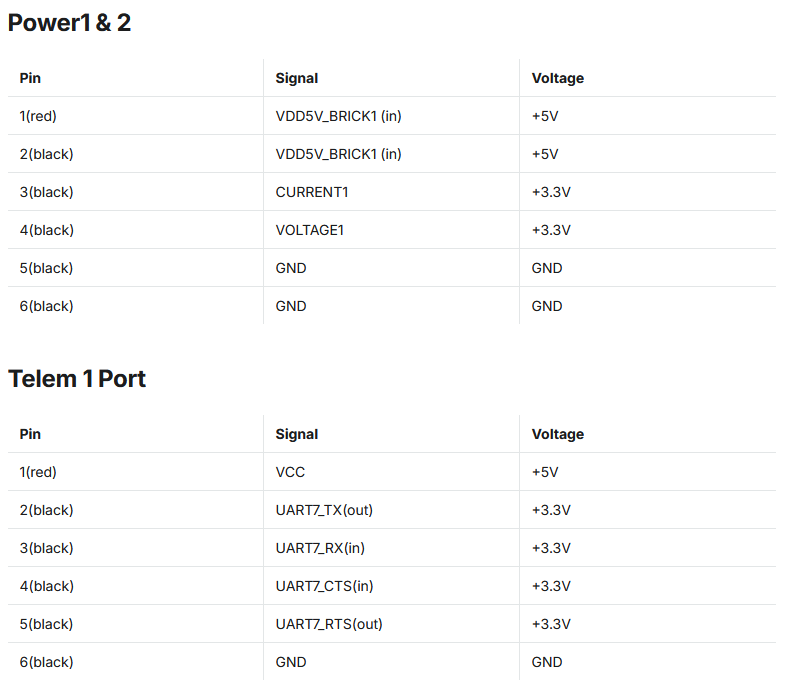Click Signal column header in Telem 1 Port table
Viewport: 787px width, 685px height.
pyautogui.click(x=297, y=434)
